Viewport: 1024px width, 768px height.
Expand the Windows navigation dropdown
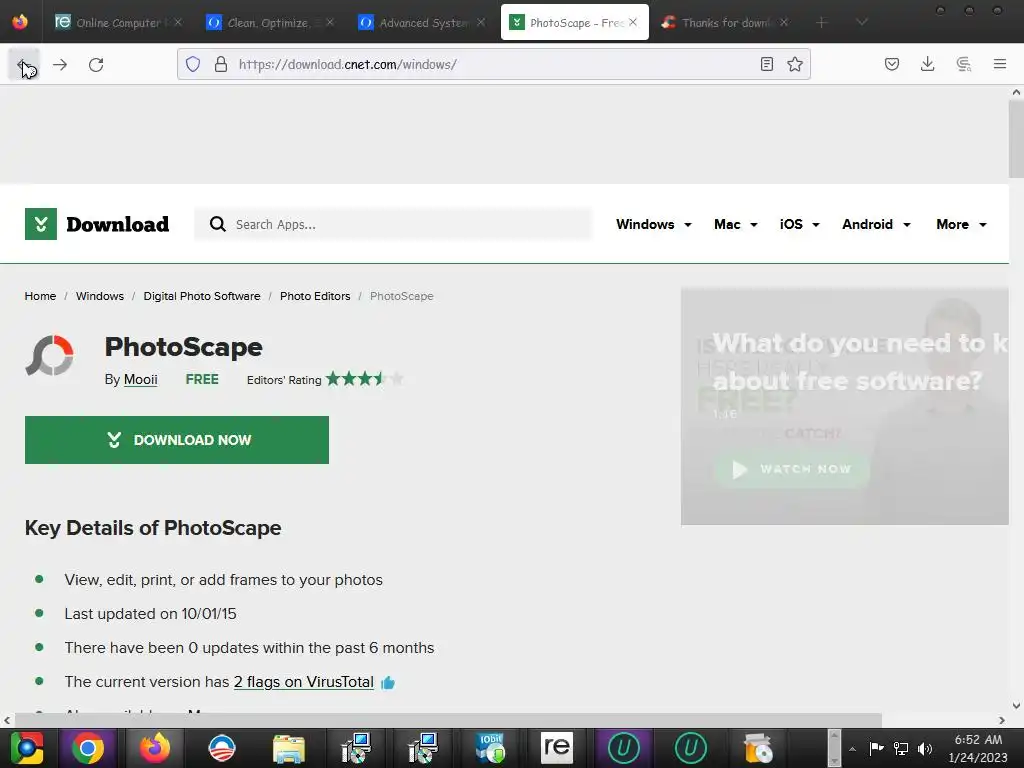653,224
